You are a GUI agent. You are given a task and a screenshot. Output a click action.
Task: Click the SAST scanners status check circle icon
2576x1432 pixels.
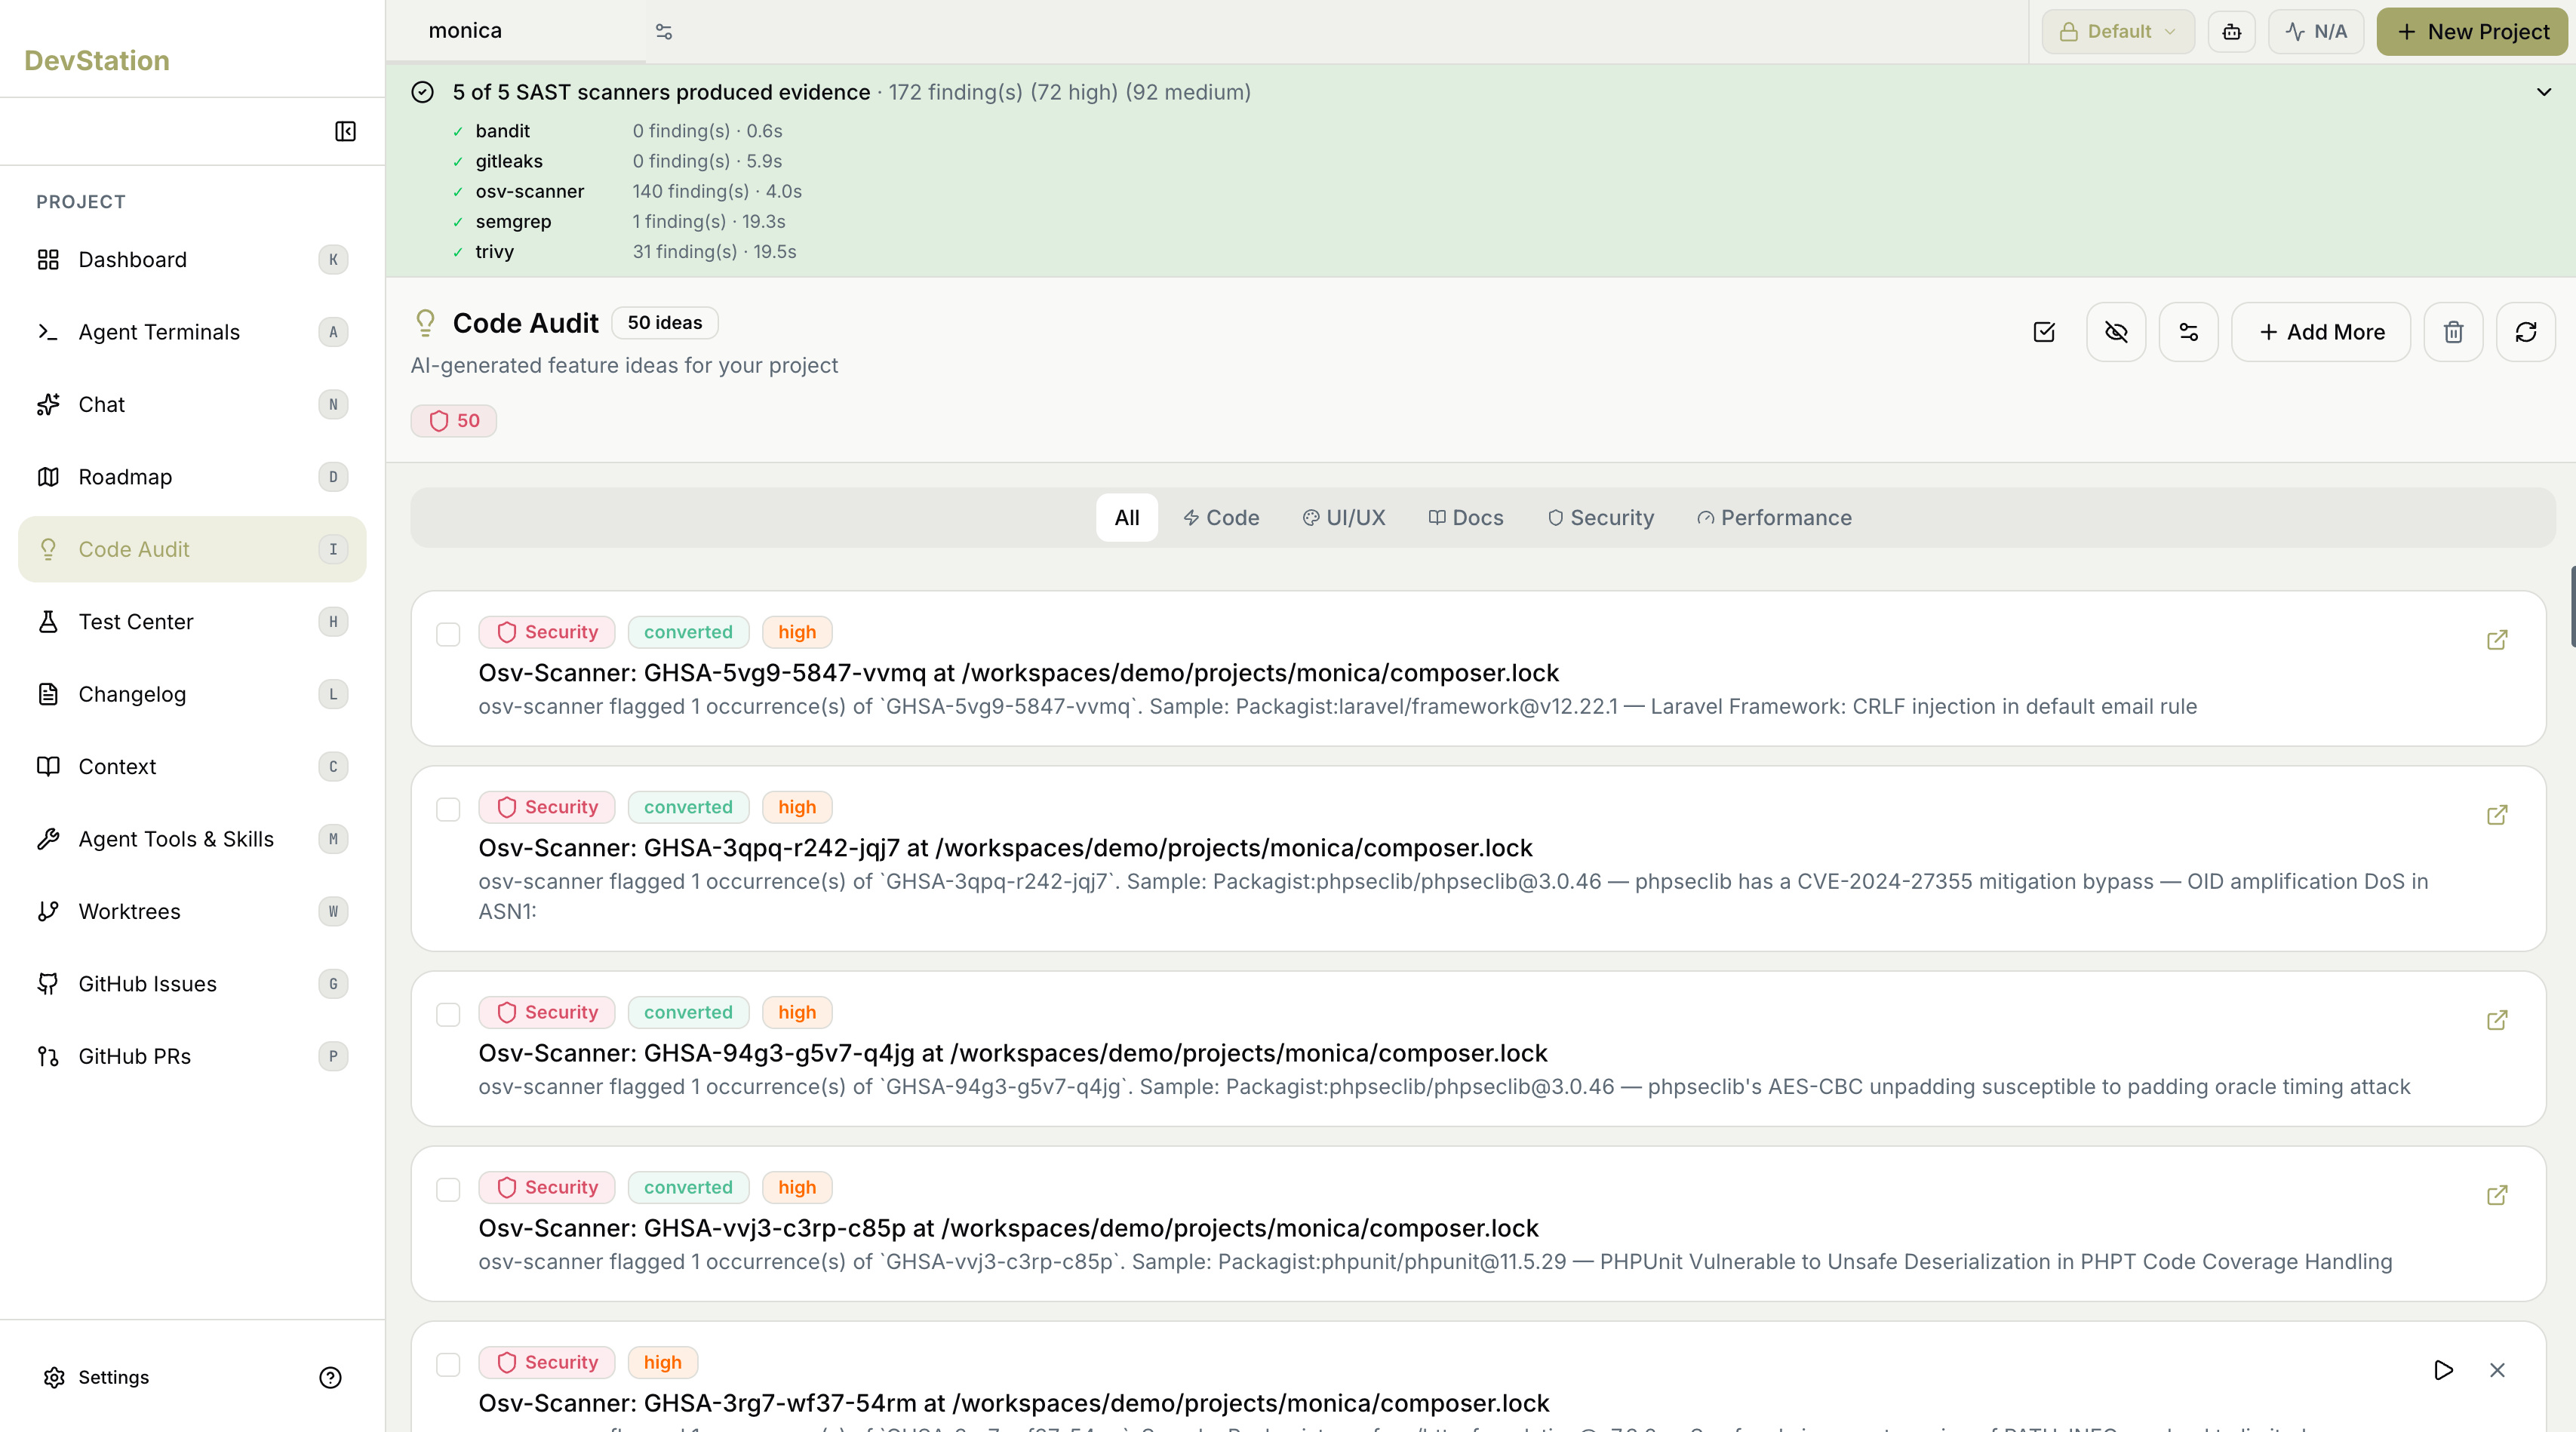coord(423,92)
